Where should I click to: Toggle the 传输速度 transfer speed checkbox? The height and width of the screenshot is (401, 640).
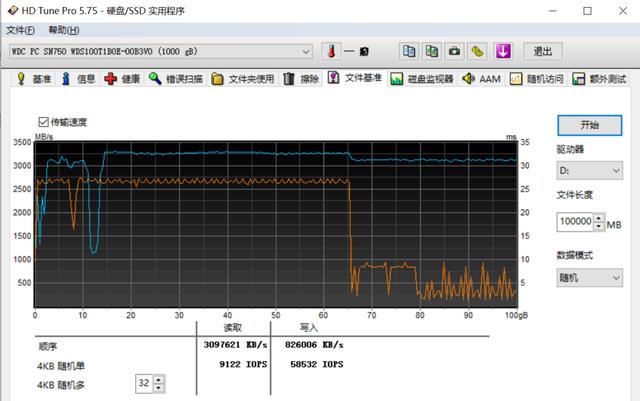point(44,122)
